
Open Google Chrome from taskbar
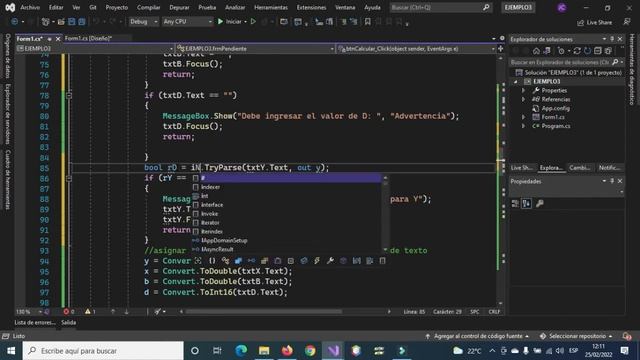click(x=310, y=351)
